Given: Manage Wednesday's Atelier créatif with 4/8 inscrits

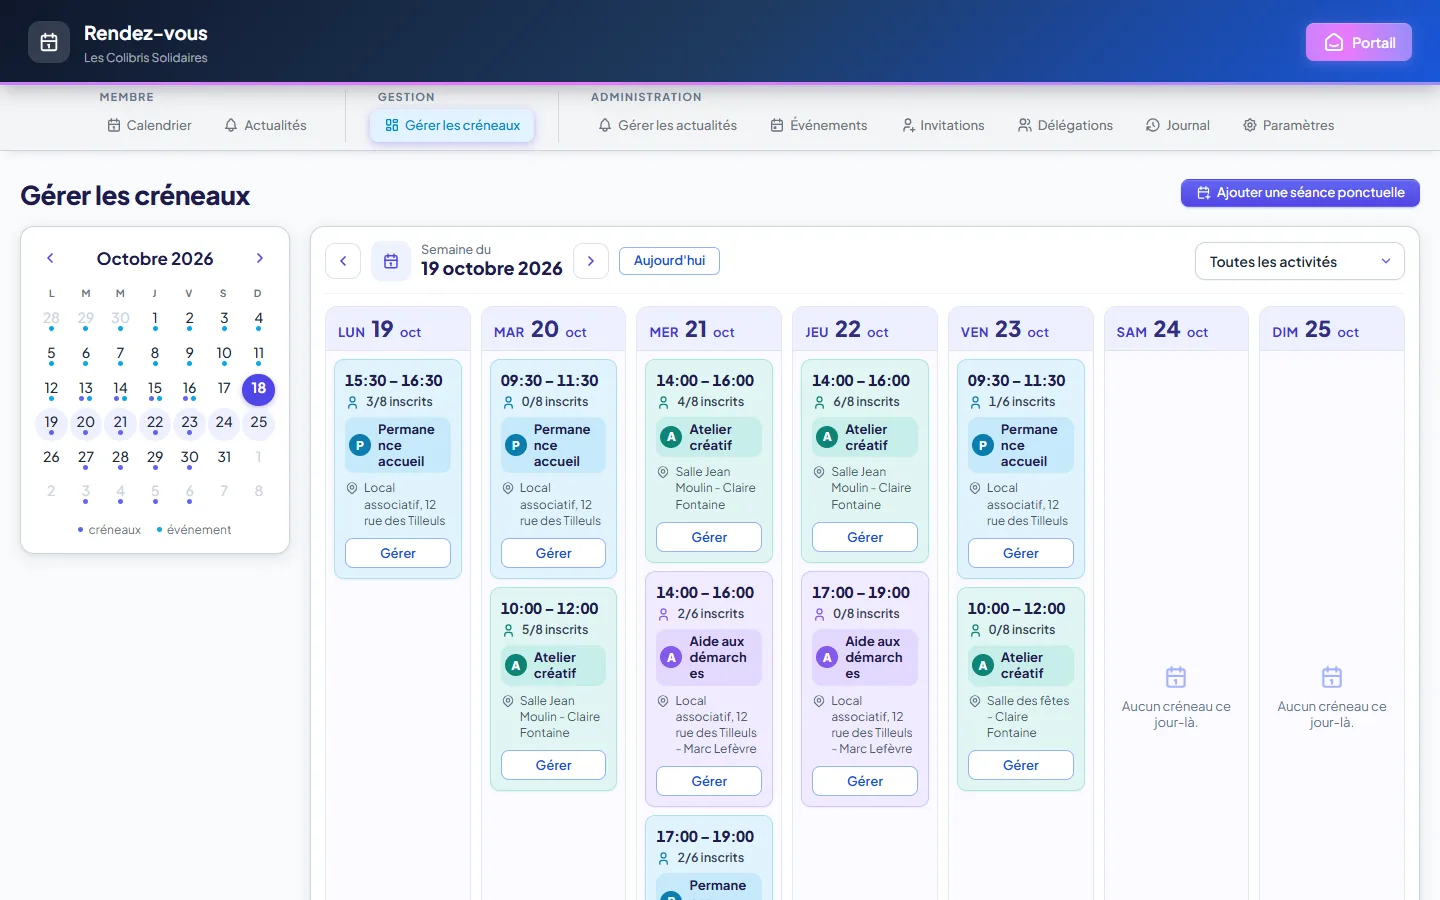Looking at the screenshot, I should point(709,537).
